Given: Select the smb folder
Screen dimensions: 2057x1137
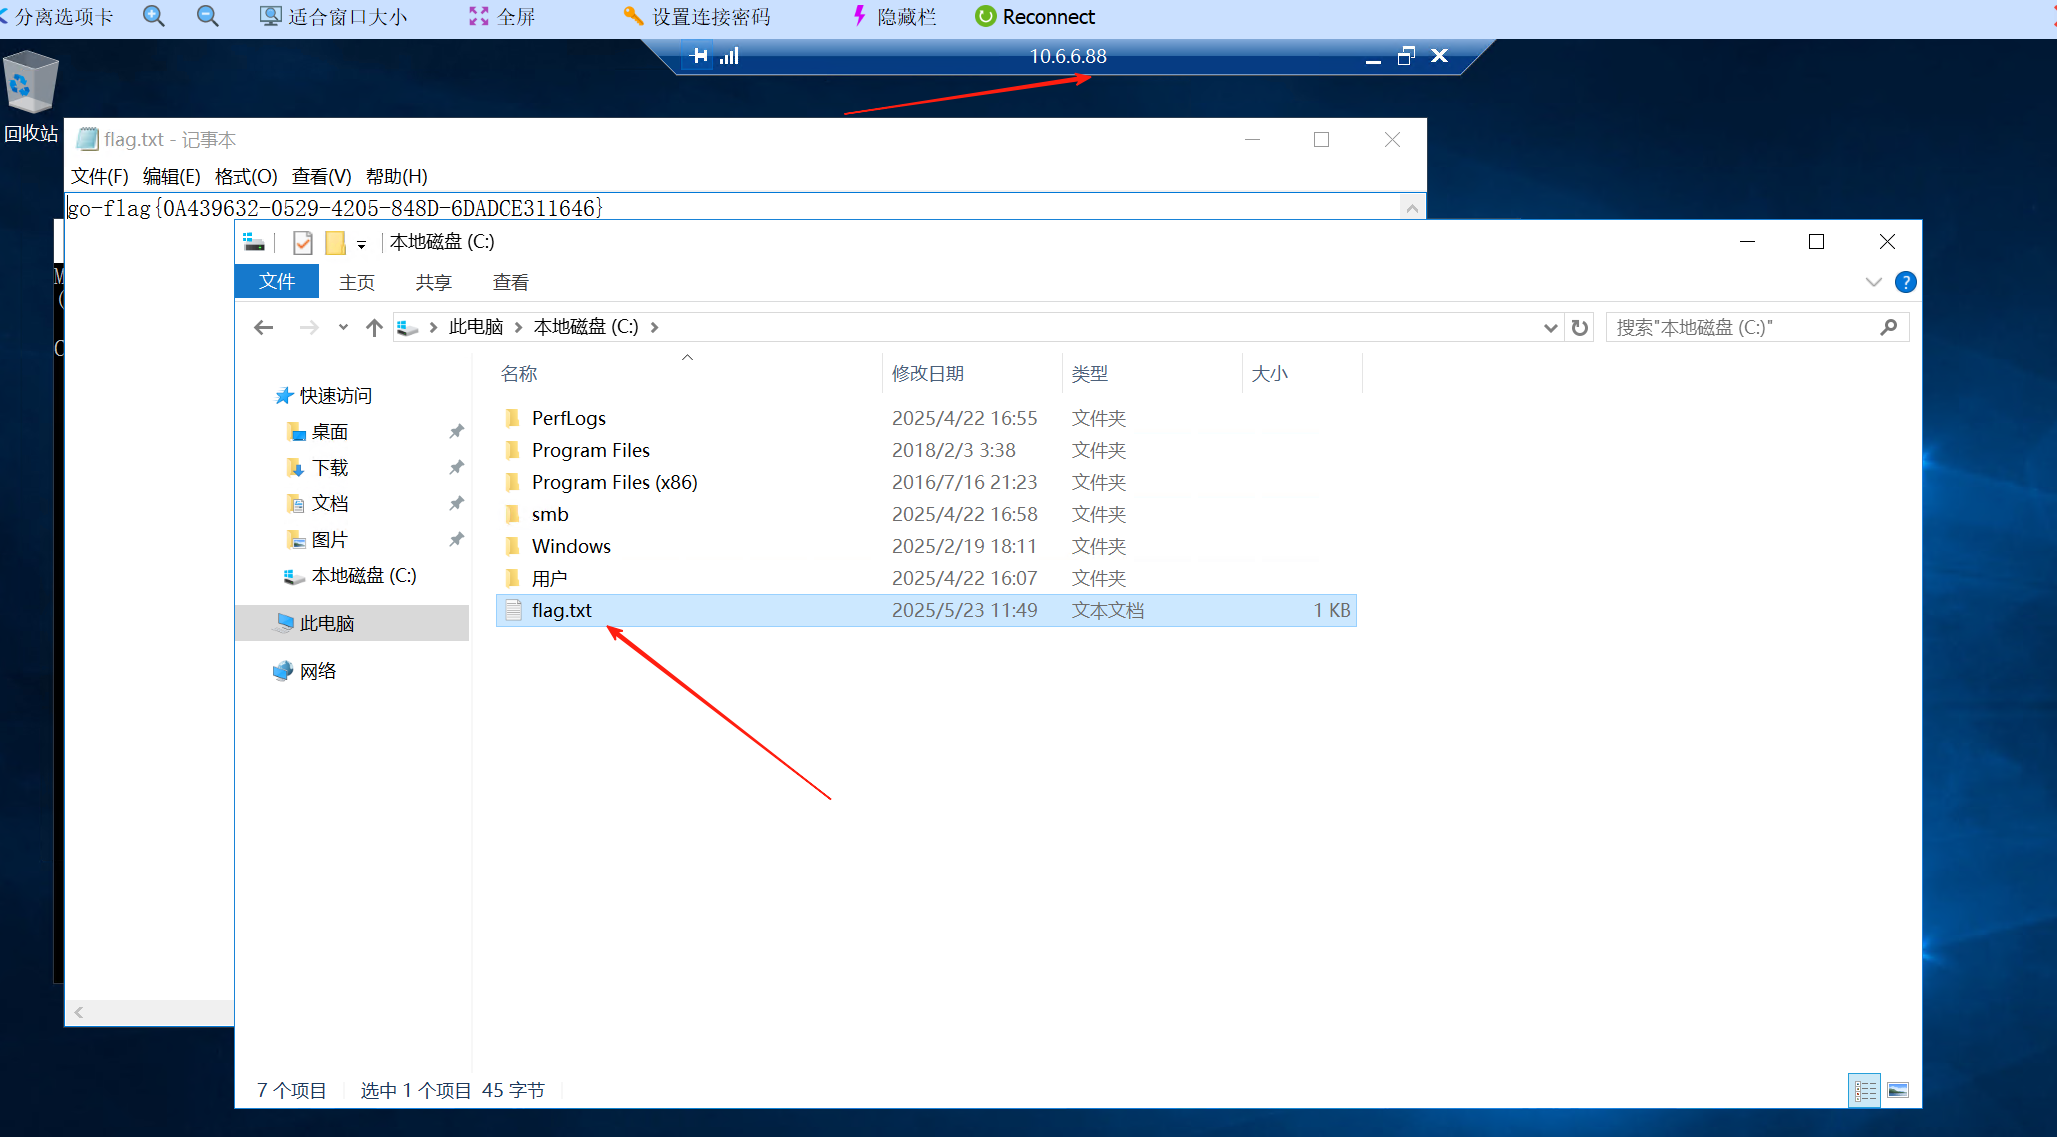Looking at the screenshot, I should (550, 514).
